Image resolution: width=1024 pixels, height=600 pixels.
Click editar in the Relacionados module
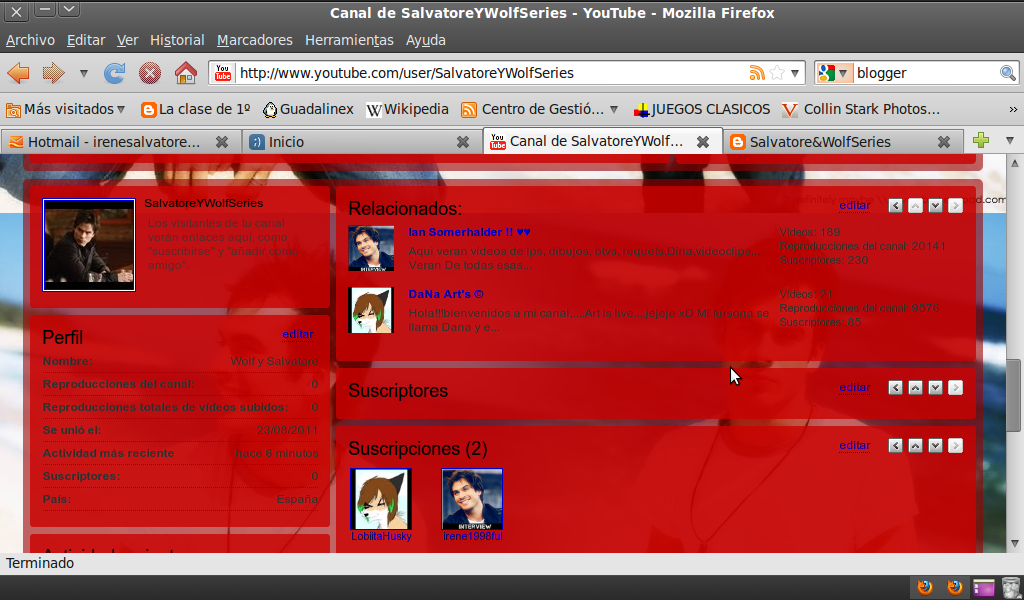(854, 205)
